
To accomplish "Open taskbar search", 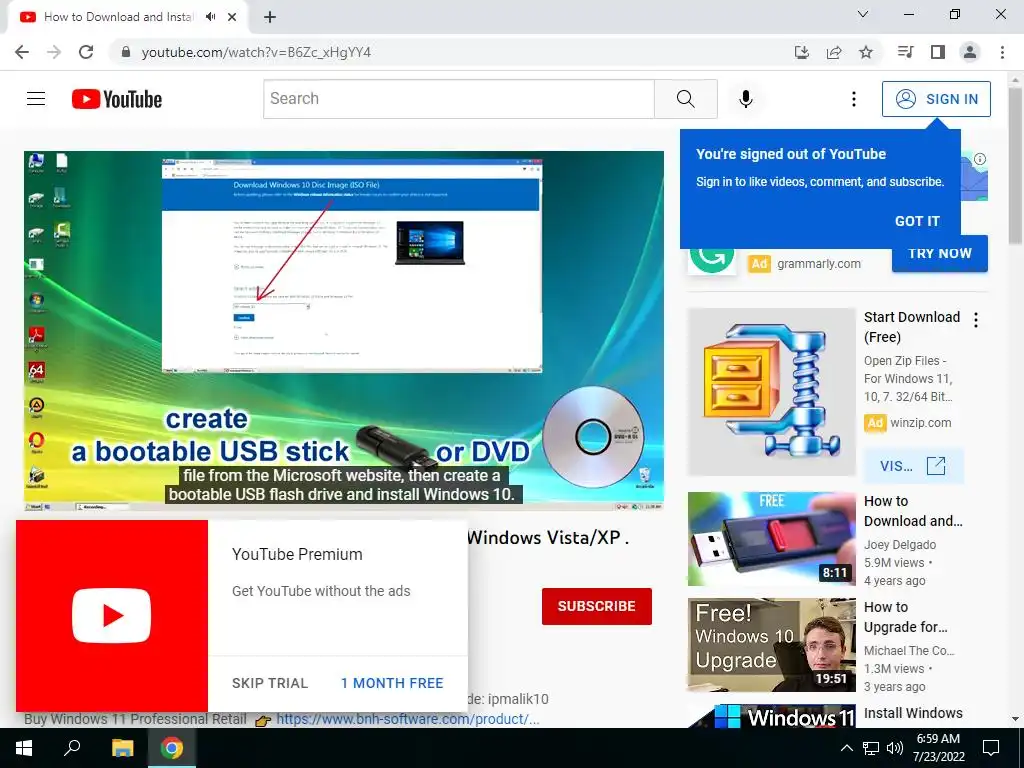I will point(72,748).
